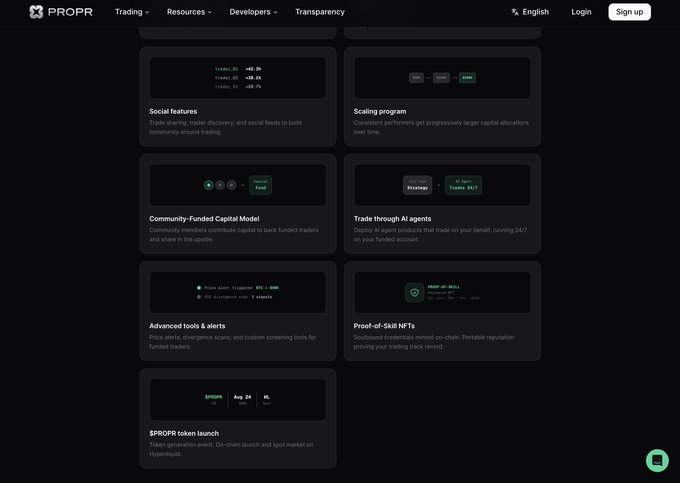The image size is (680, 483).
Task: Click the Advanced tools & alerts heading
Action: 187,326
